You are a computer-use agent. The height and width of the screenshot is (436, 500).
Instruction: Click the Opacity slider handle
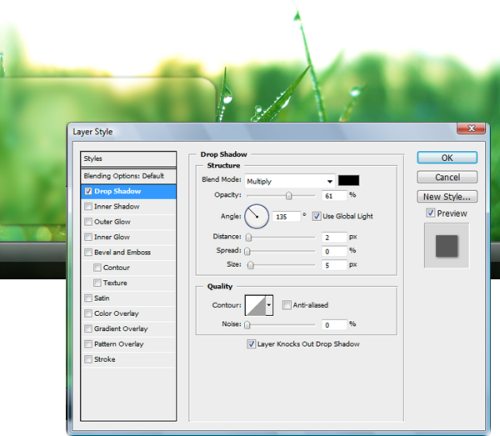pyautogui.click(x=289, y=196)
